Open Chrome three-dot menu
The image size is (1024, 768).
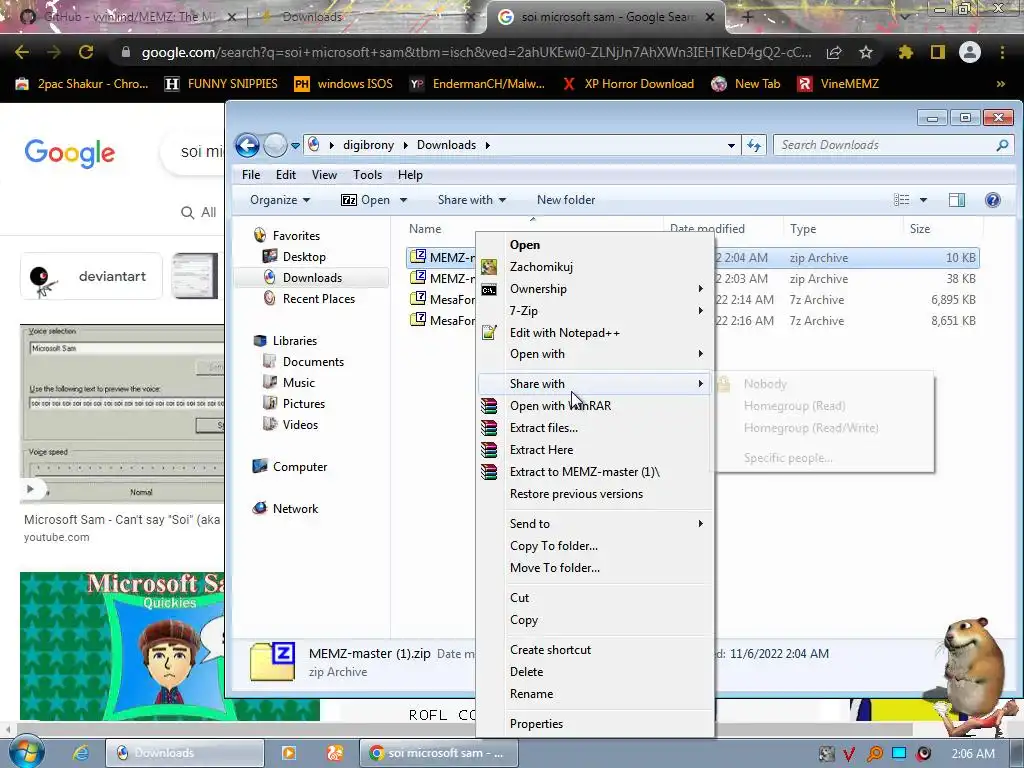tap(1002, 52)
